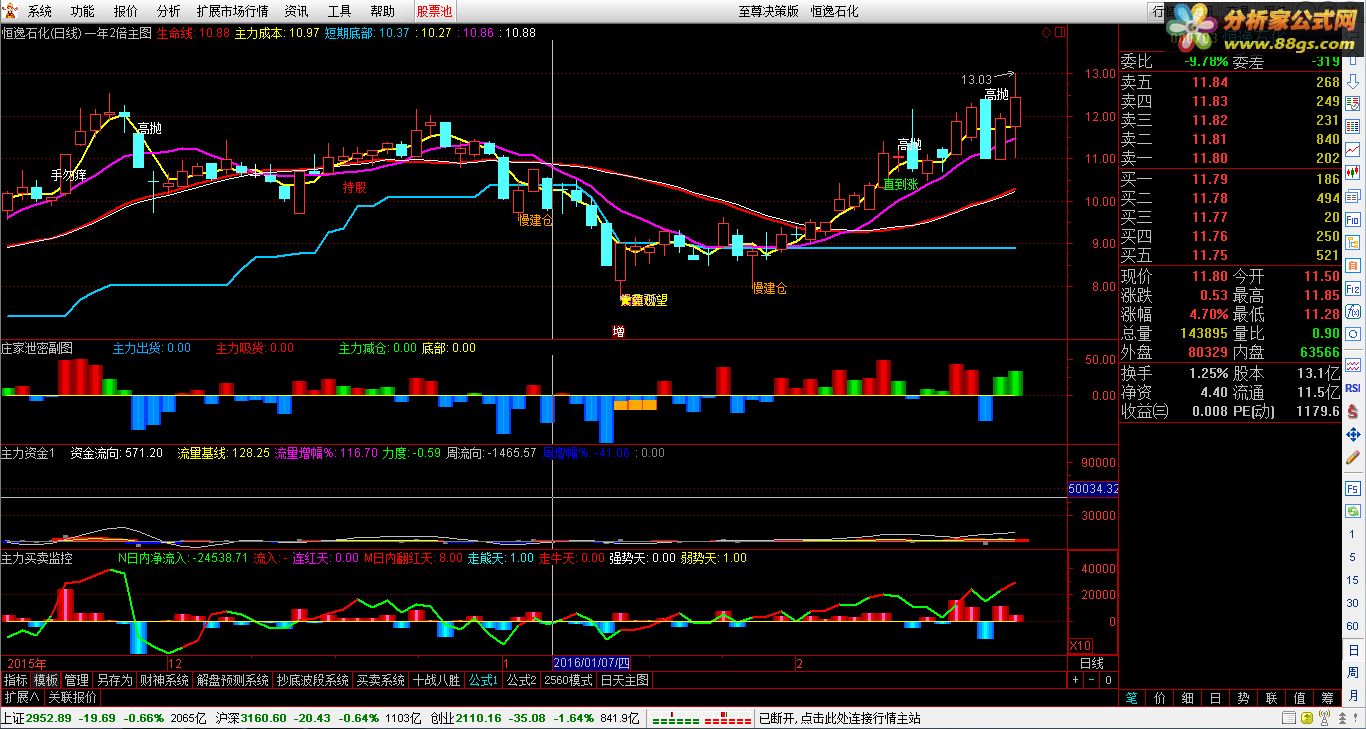Click the disconnected server status message
This screenshot has width=1366, height=729.
tap(840, 718)
